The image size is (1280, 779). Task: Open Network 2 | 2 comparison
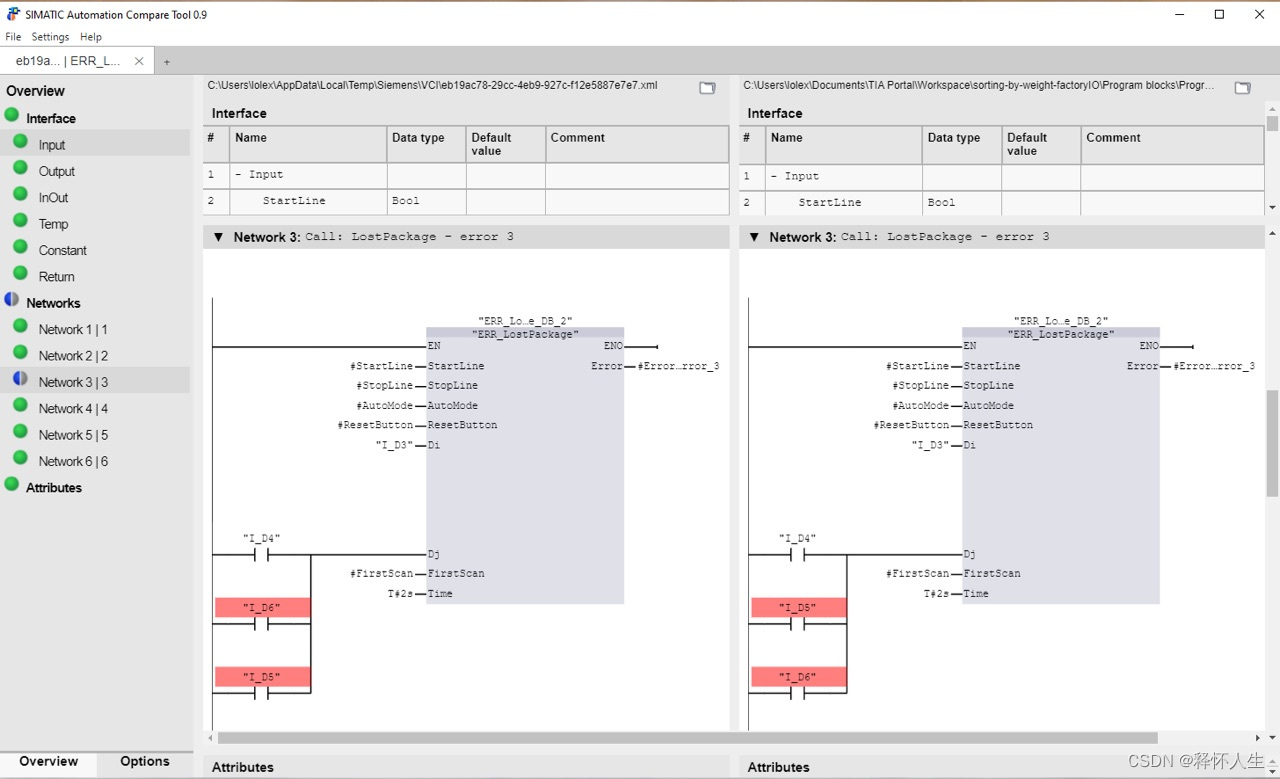tap(73, 355)
